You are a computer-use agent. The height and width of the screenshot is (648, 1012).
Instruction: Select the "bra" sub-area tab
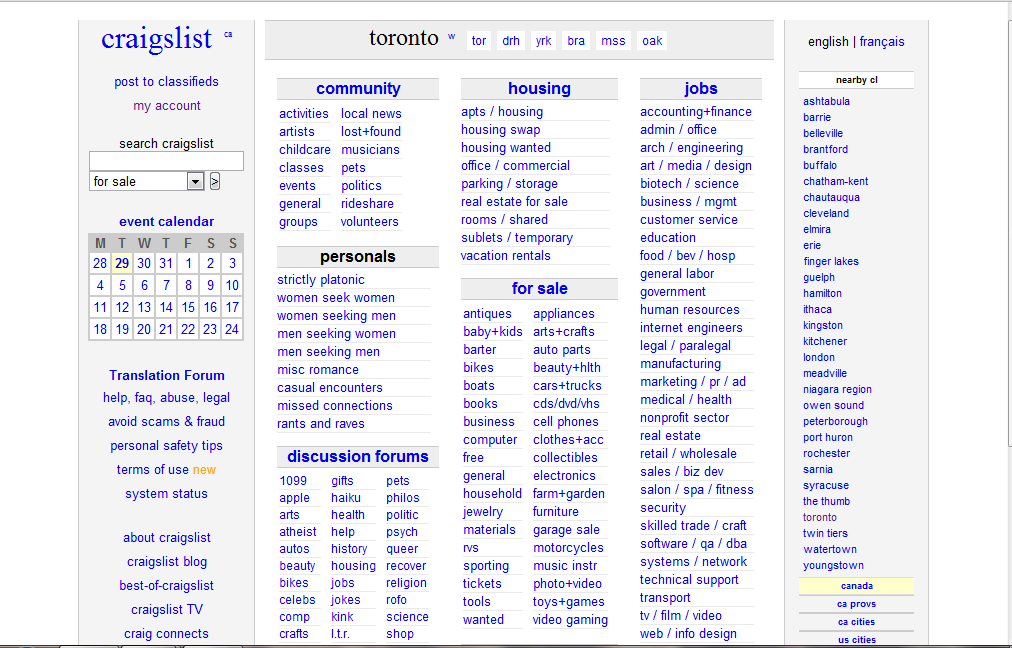click(576, 41)
